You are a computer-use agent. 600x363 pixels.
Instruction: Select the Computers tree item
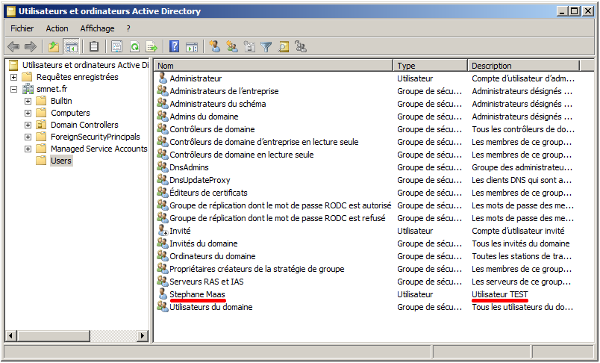[70, 113]
